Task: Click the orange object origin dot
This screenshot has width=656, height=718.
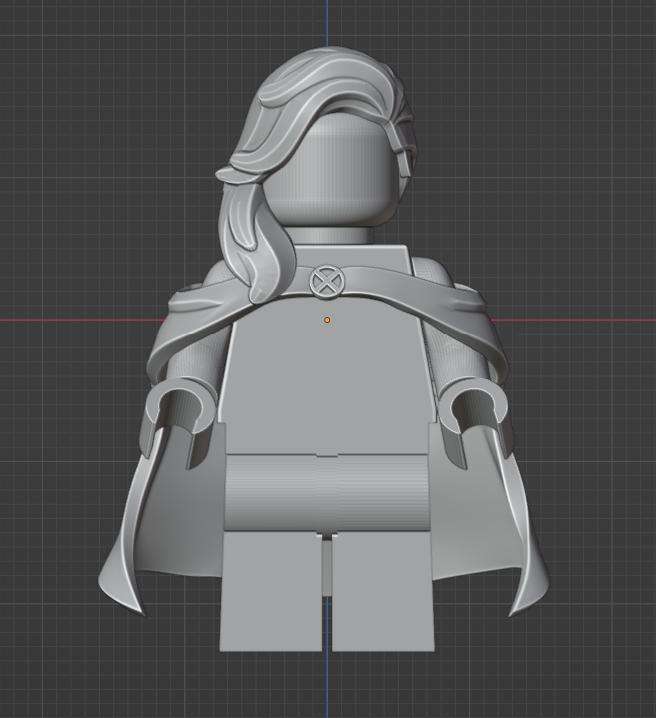Action: 327,320
